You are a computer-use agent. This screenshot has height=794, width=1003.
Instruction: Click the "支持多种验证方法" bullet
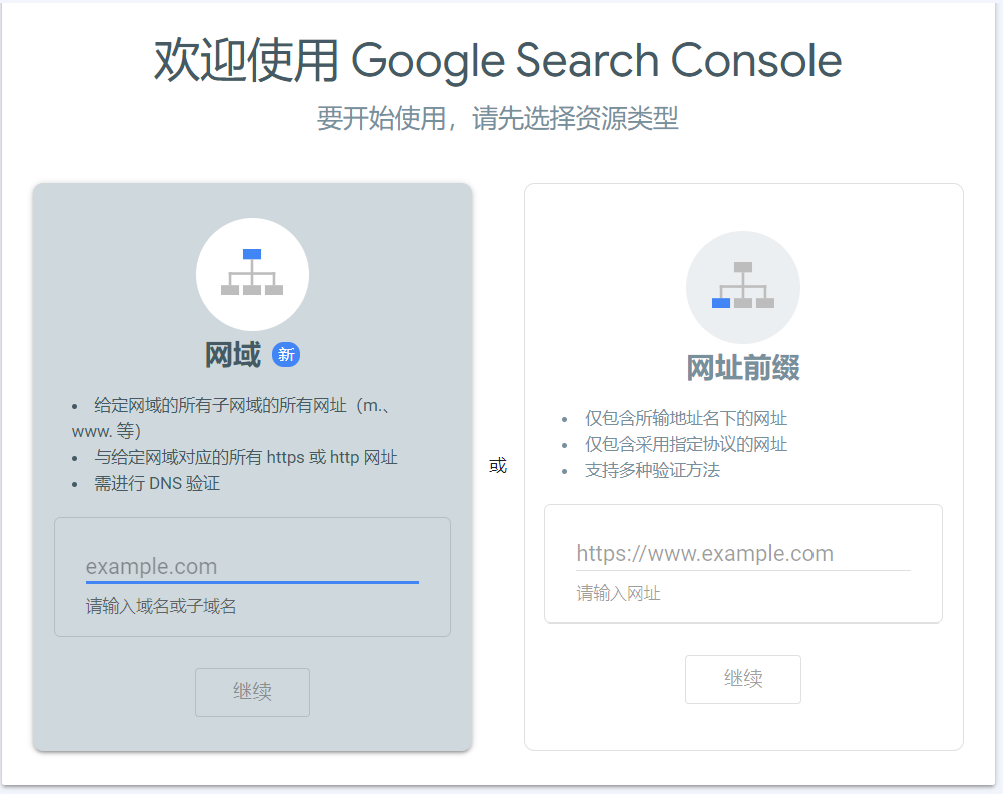pyautogui.click(x=652, y=470)
